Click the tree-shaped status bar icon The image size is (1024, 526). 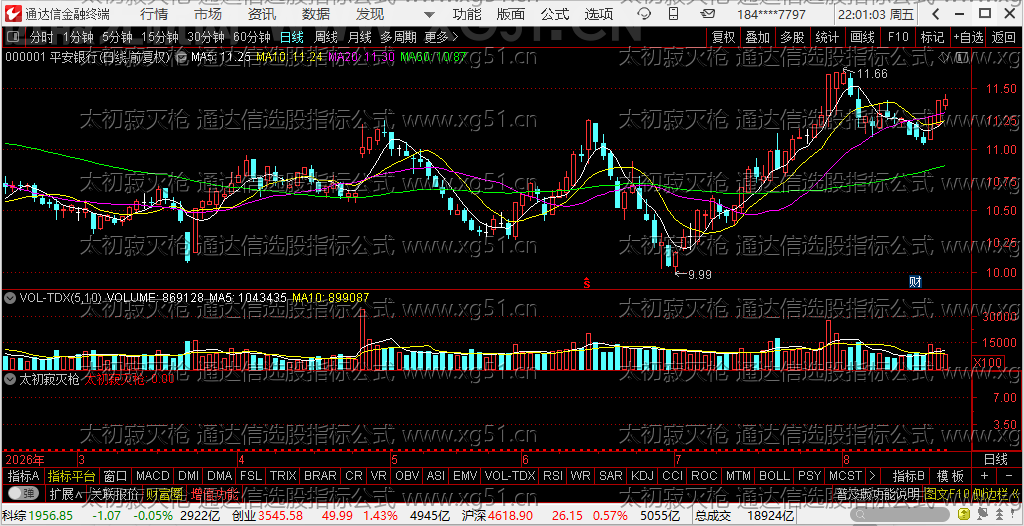click(999, 515)
